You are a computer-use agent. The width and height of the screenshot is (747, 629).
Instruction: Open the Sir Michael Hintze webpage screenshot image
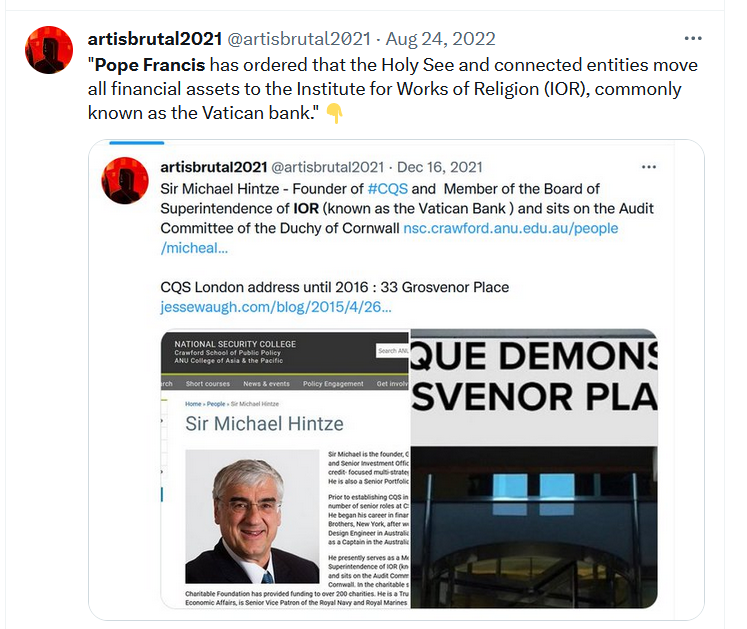point(285,469)
